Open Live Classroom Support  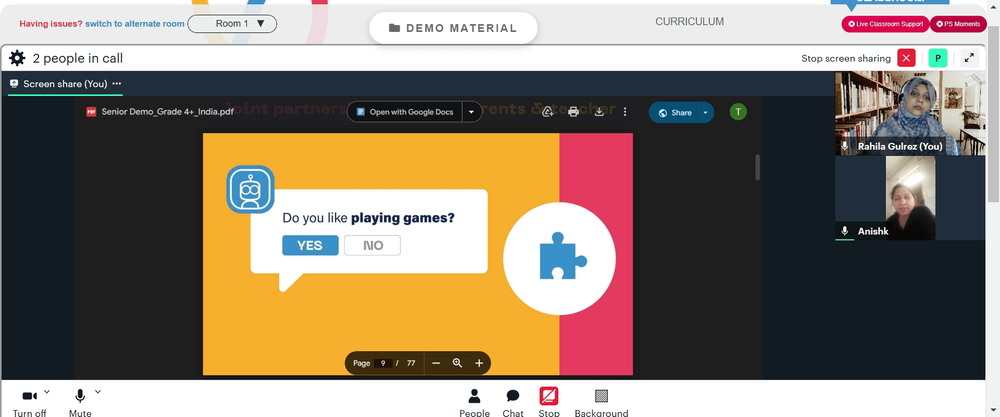(885, 24)
